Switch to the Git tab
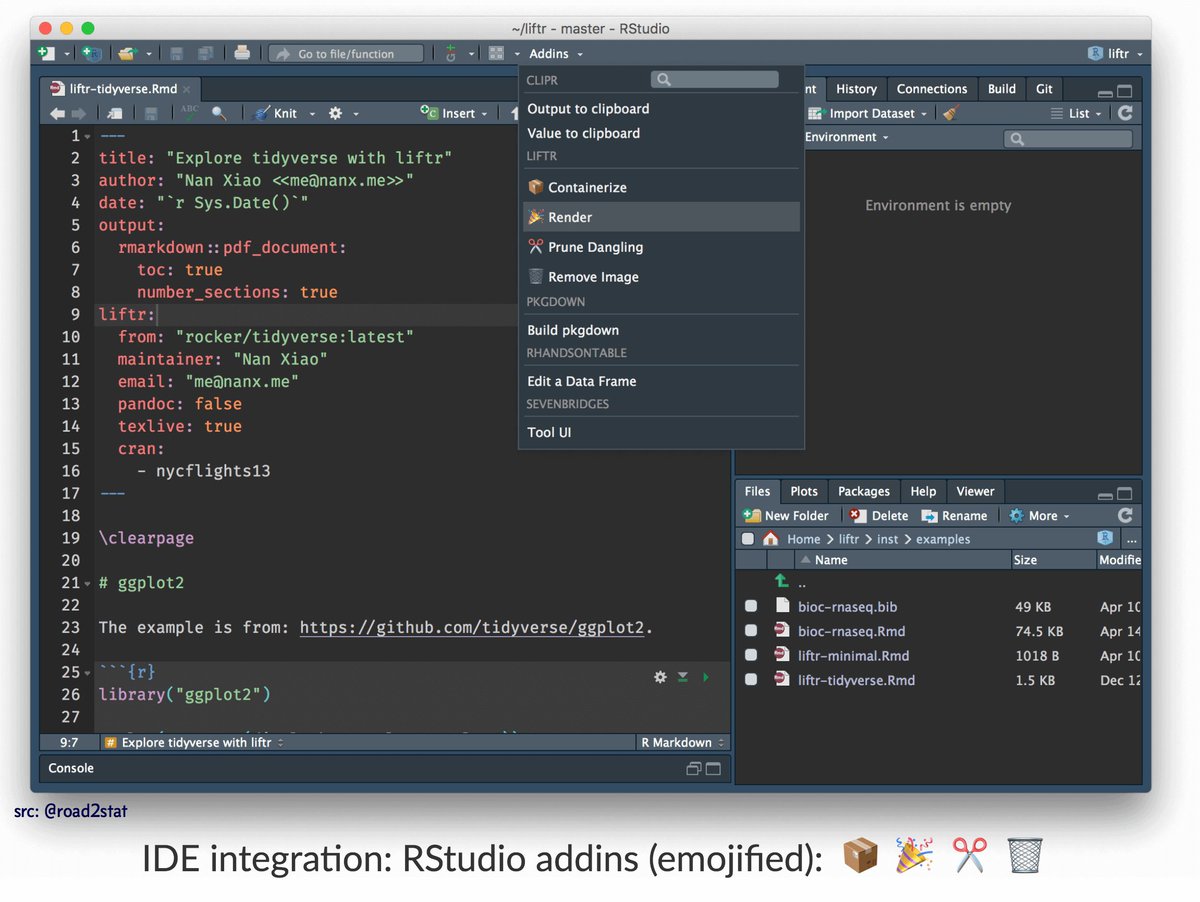The height and width of the screenshot is (902, 1200). pyautogui.click(x=1044, y=89)
